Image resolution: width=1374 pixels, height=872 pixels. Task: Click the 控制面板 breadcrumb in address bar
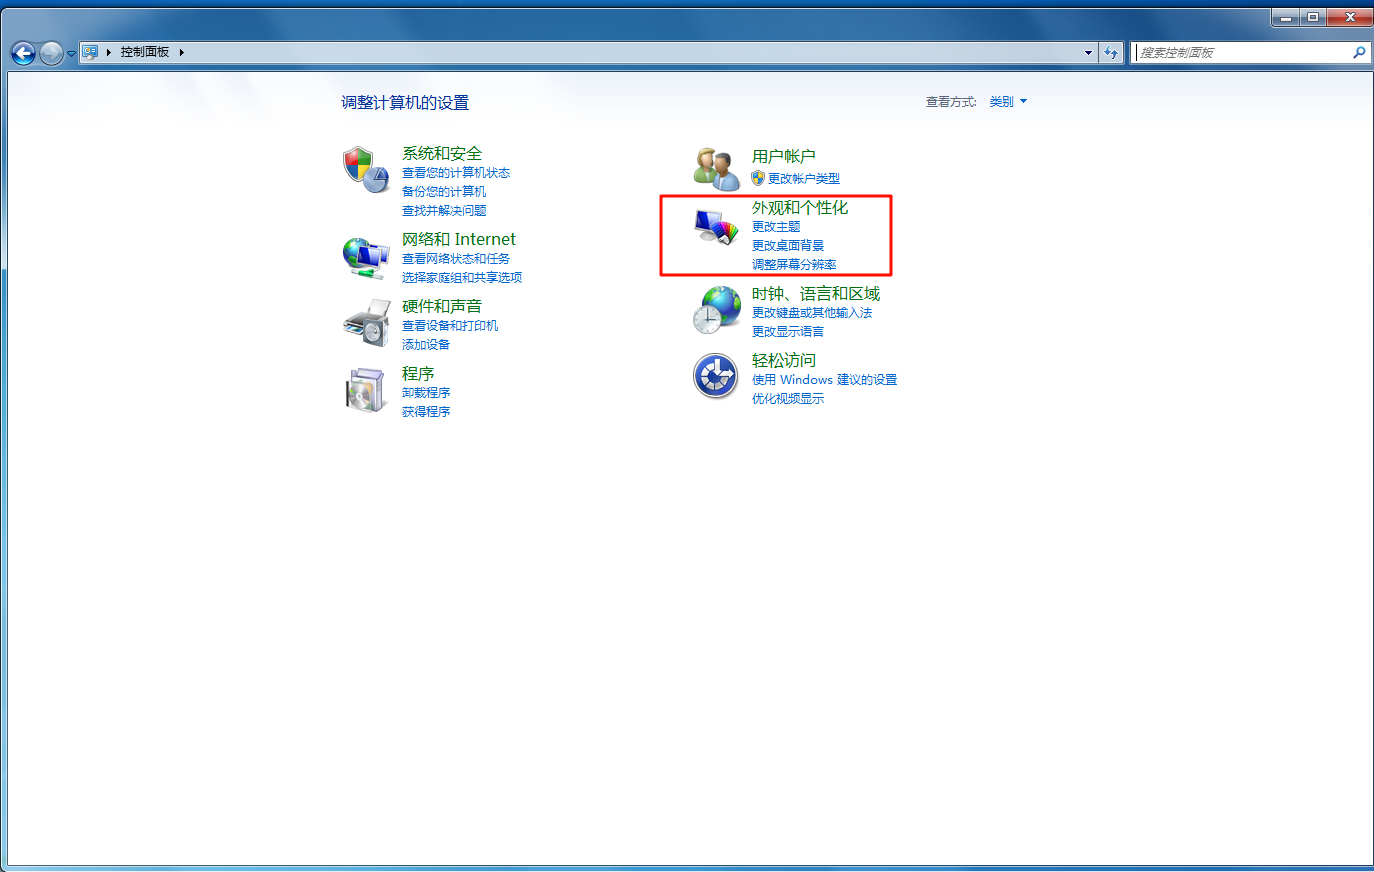point(145,52)
